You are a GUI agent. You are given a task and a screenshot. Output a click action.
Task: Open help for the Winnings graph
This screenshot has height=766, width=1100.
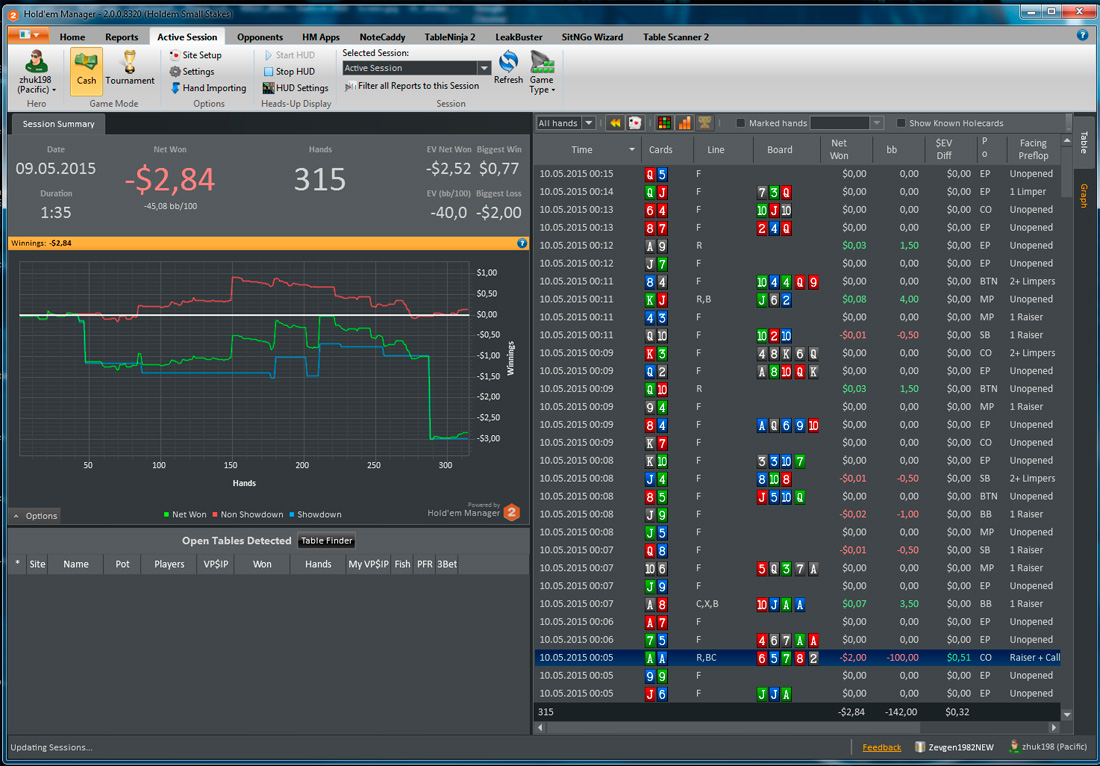click(521, 243)
